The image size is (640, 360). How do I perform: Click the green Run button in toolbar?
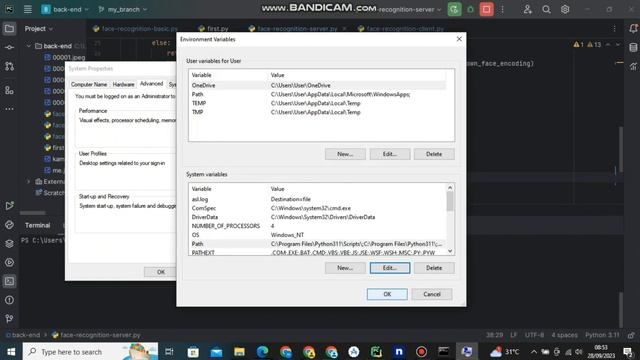(454, 9)
